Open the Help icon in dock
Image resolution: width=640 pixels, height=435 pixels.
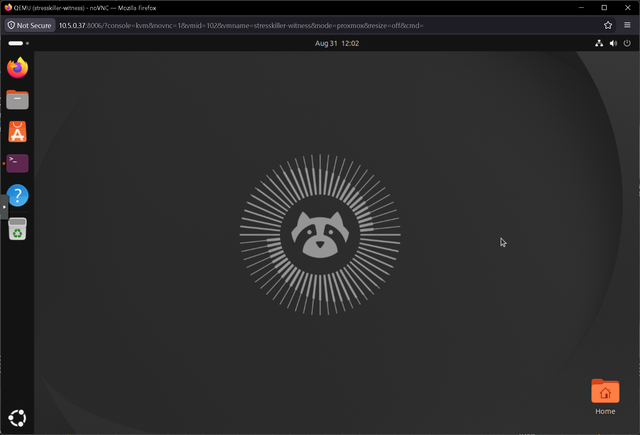coord(17,195)
